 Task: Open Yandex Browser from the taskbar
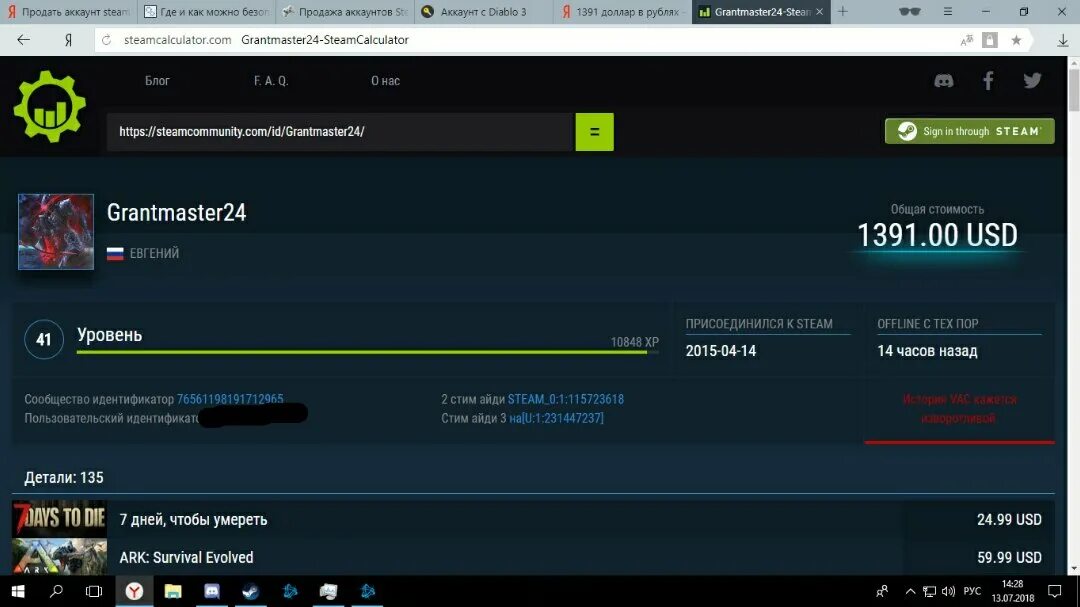pyautogui.click(x=134, y=591)
